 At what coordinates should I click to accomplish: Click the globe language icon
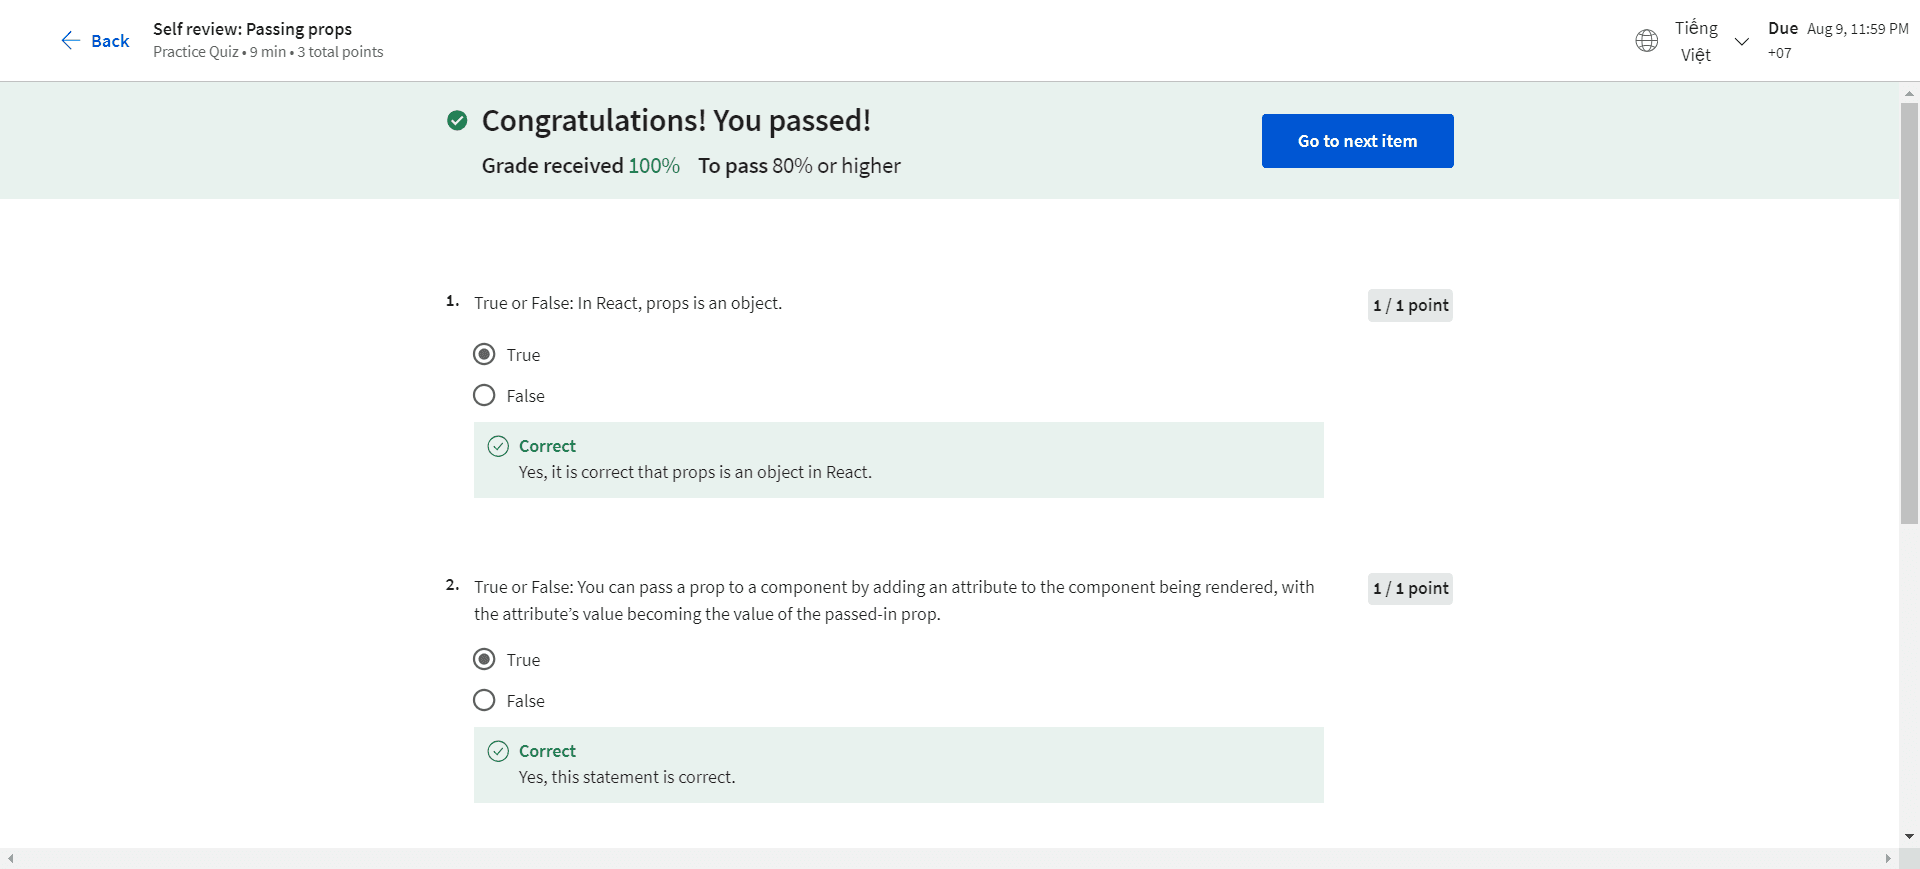point(1646,40)
